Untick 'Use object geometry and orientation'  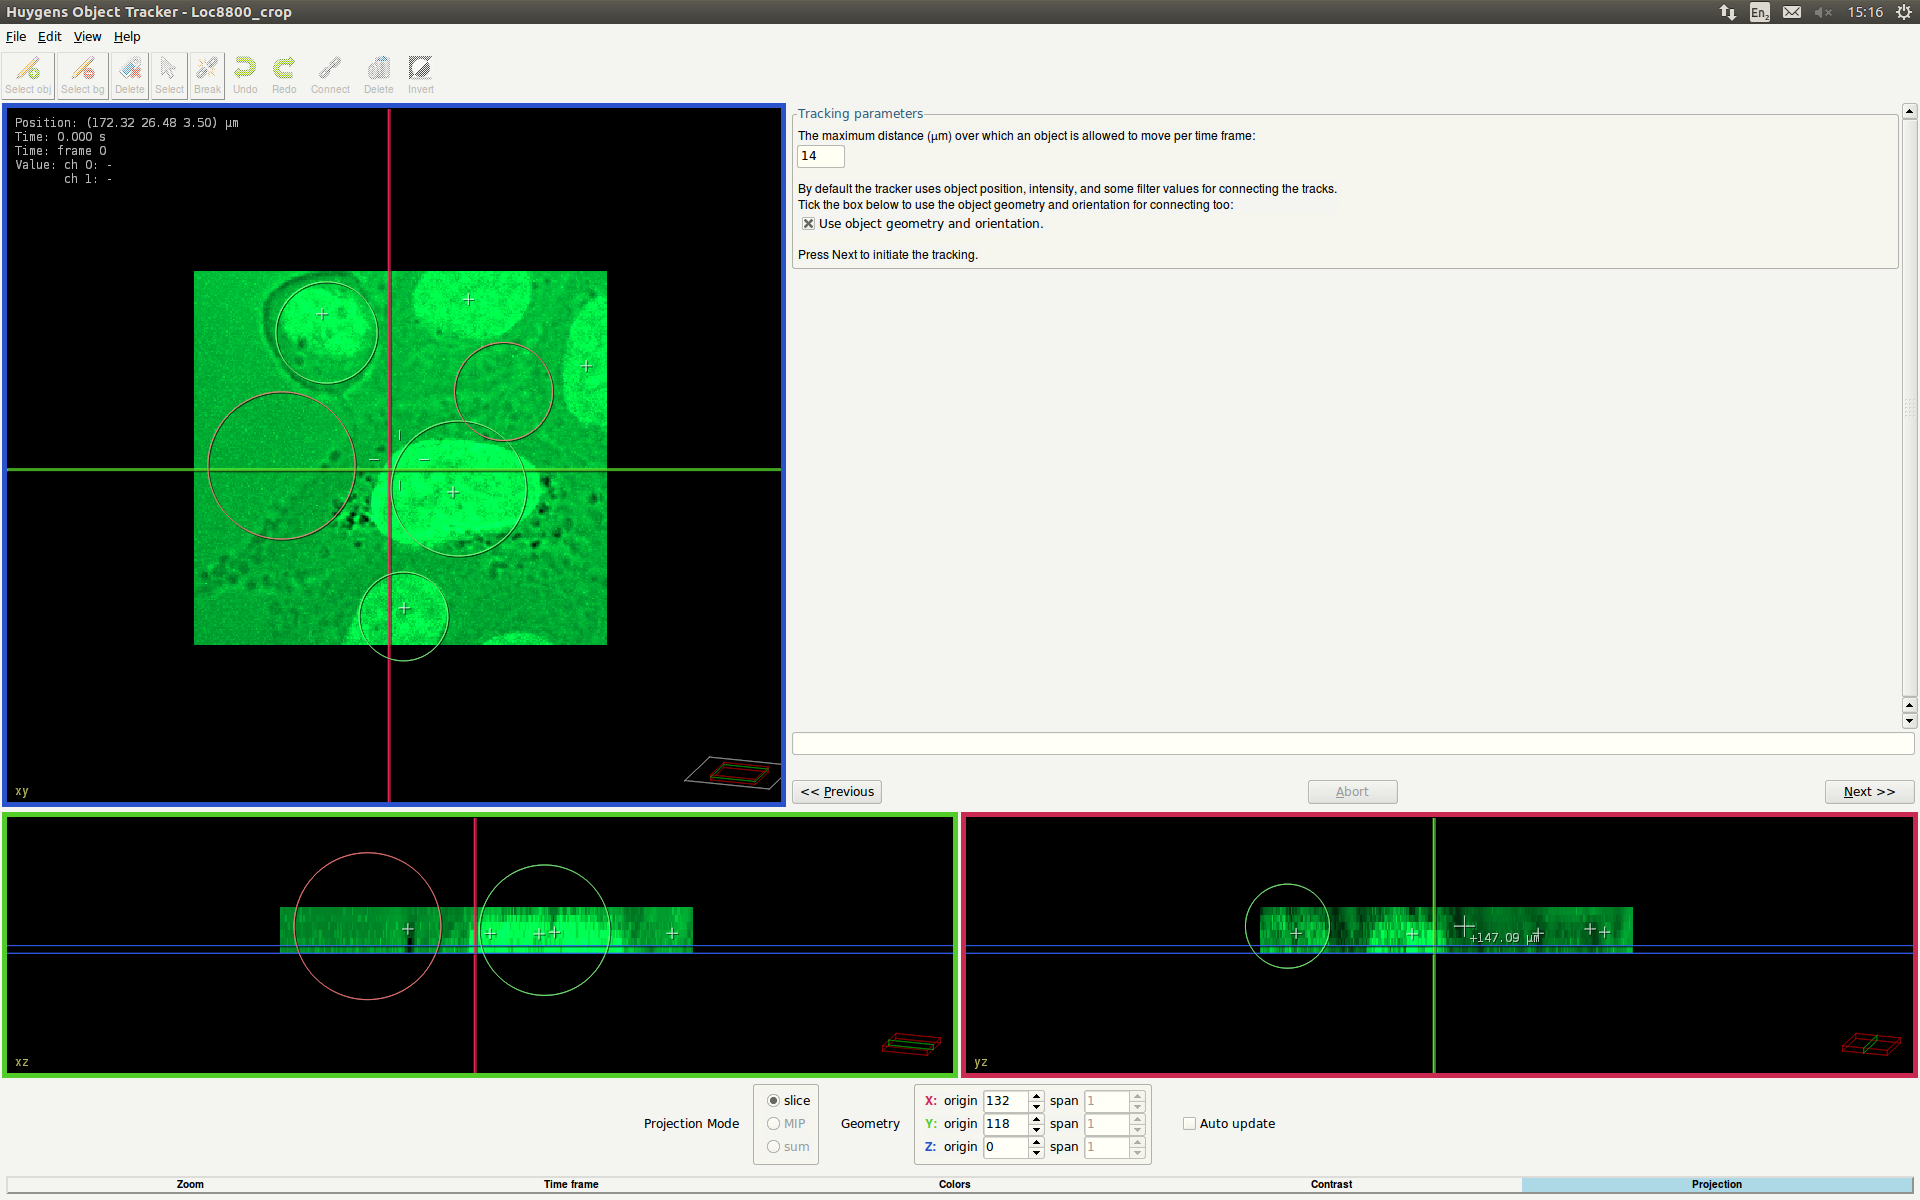point(808,224)
